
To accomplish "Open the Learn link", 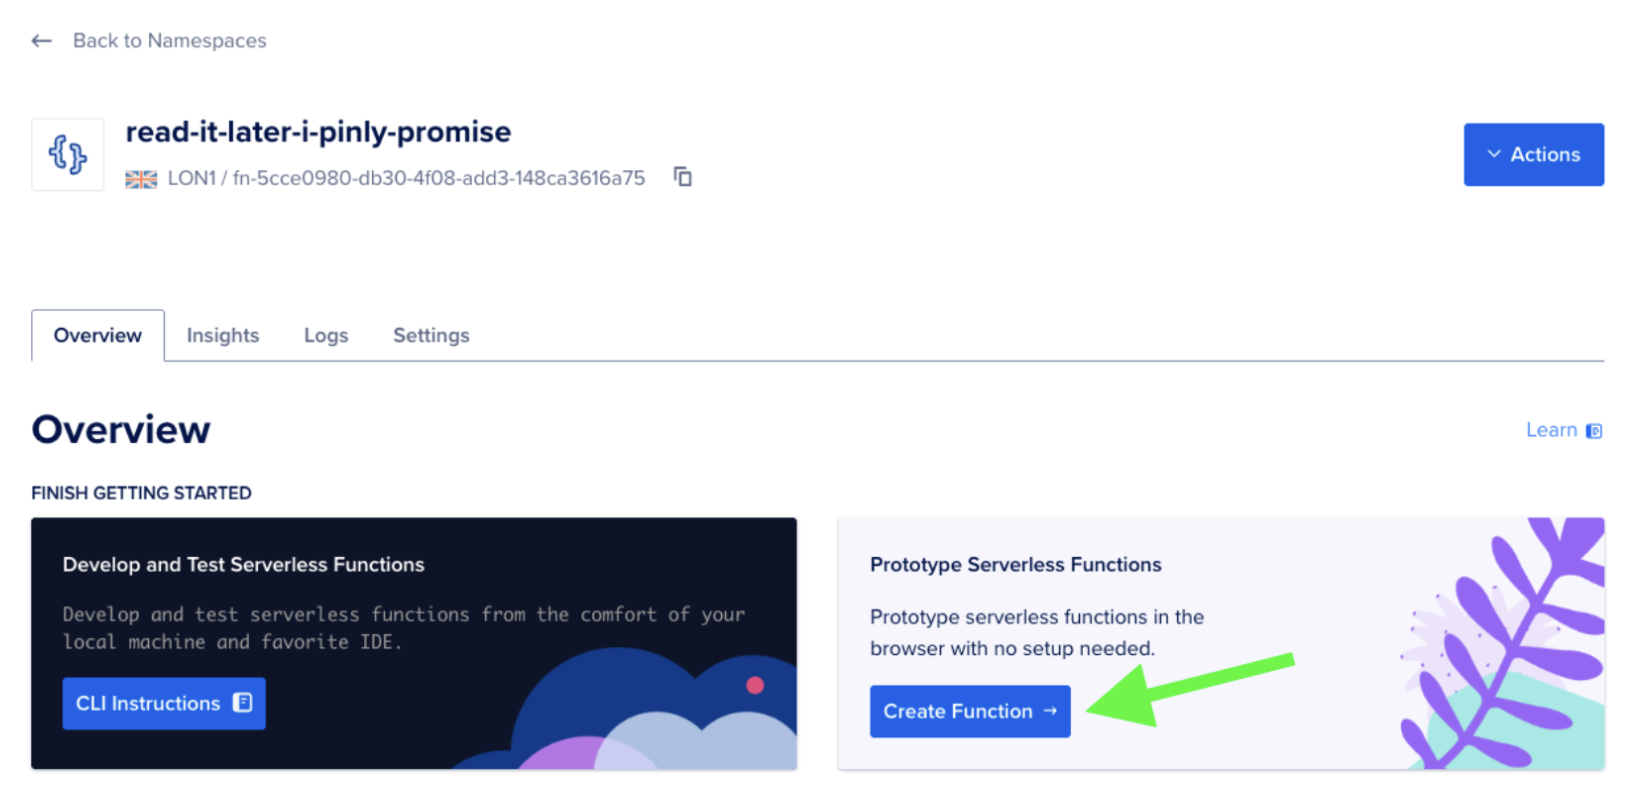I will [x=1550, y=429].
